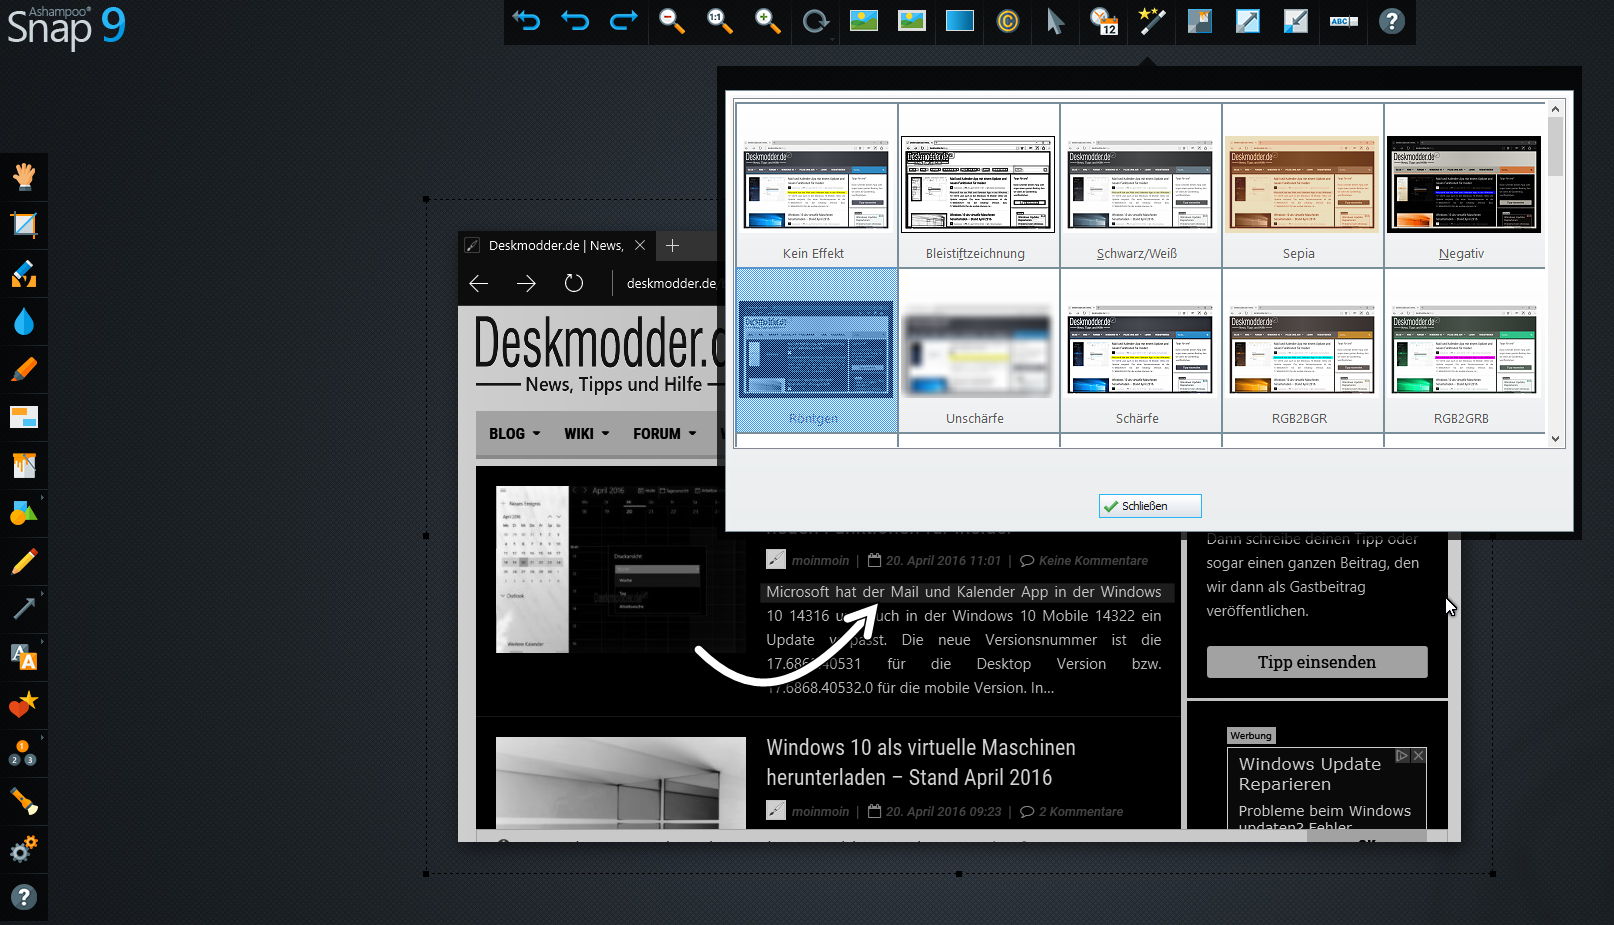Screen dimensions: 1614x925
Task: Apply the Unschärfe effect
Action: point(978,350)
